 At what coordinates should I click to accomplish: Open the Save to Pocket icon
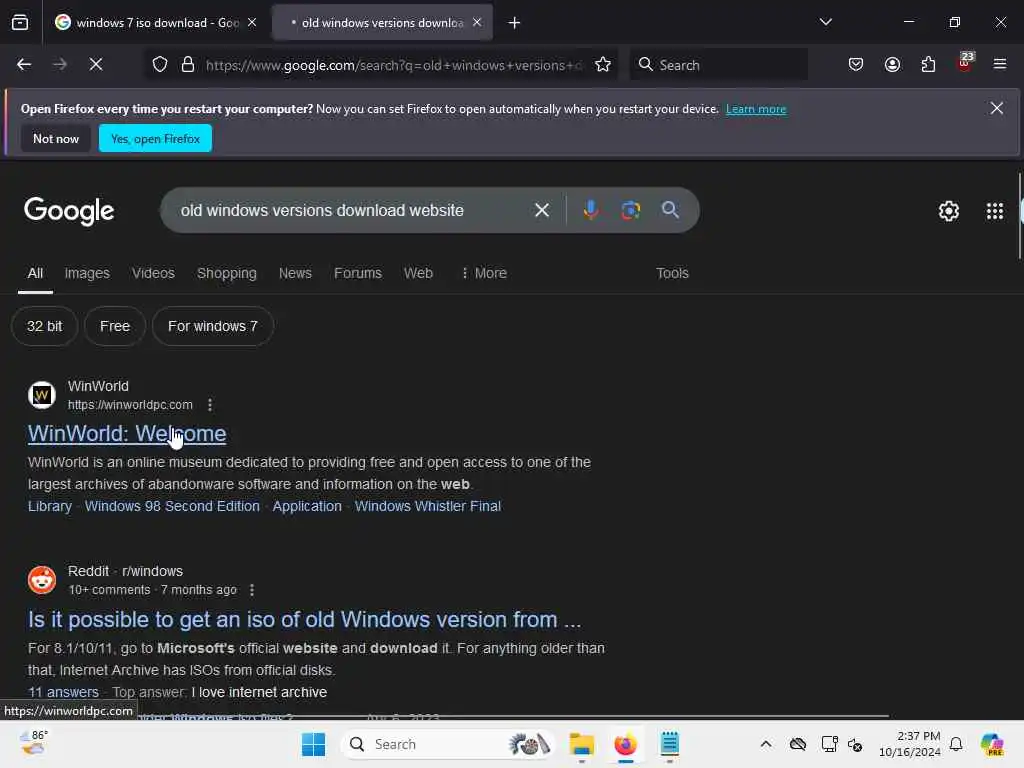(856, 65)
